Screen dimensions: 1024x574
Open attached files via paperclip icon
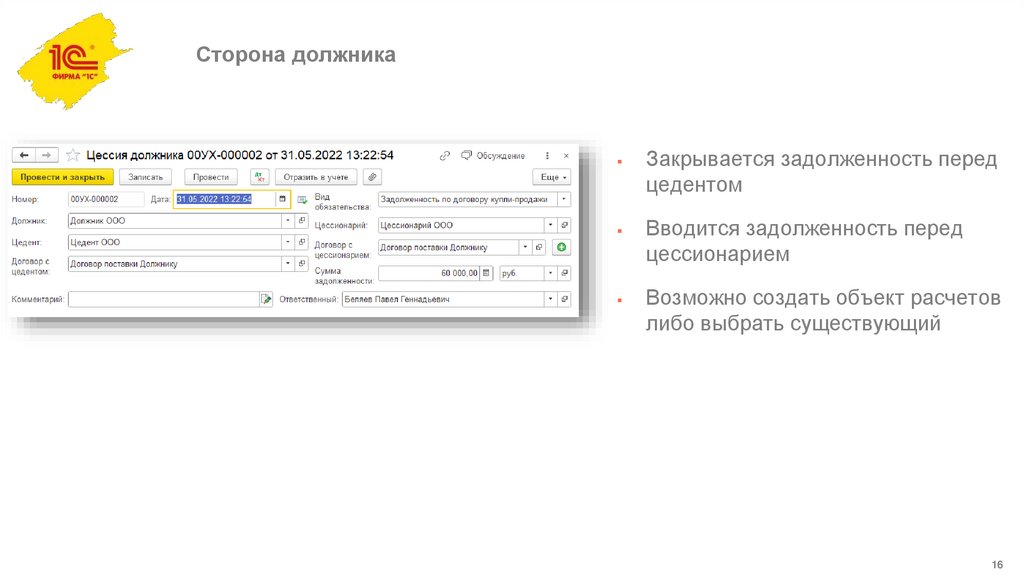coord(372,177)
